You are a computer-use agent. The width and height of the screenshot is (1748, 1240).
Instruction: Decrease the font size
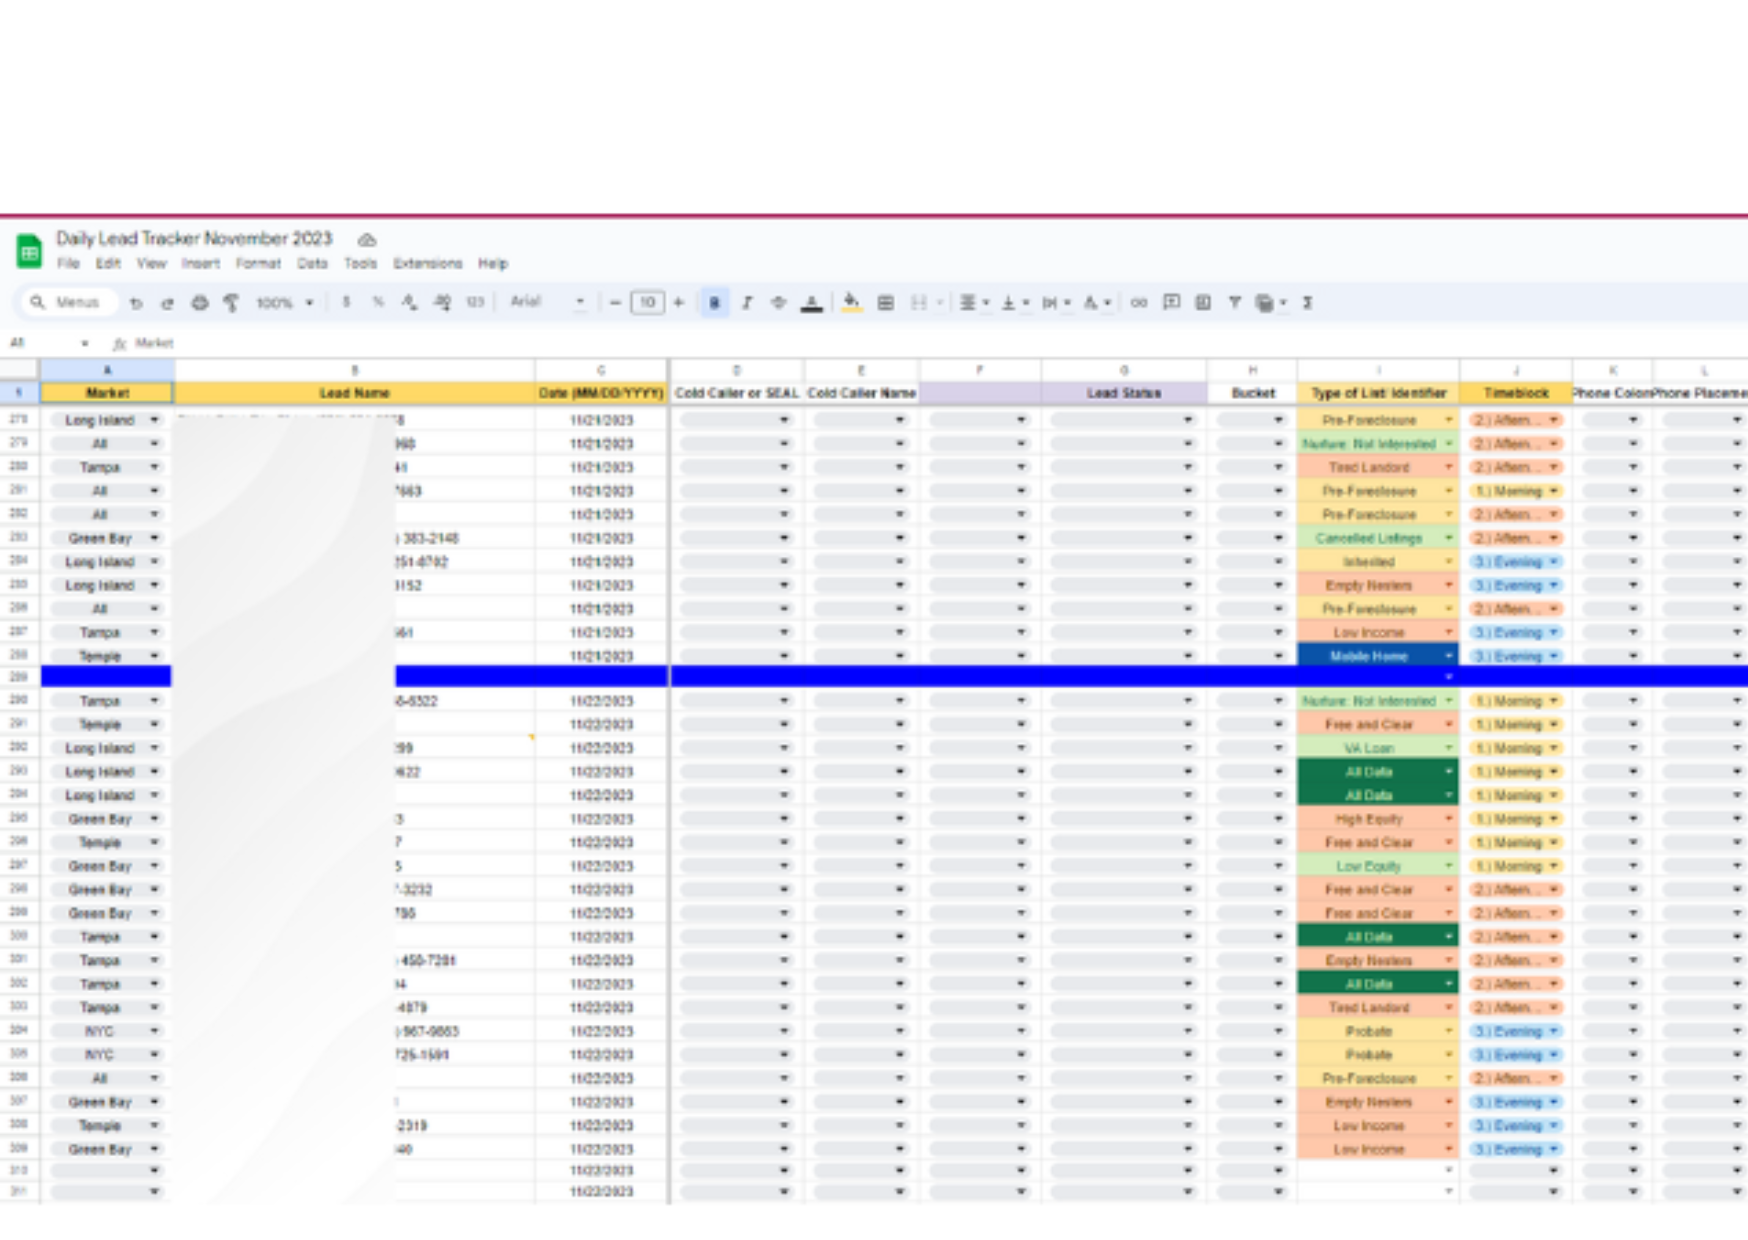(x=615, y=302)
